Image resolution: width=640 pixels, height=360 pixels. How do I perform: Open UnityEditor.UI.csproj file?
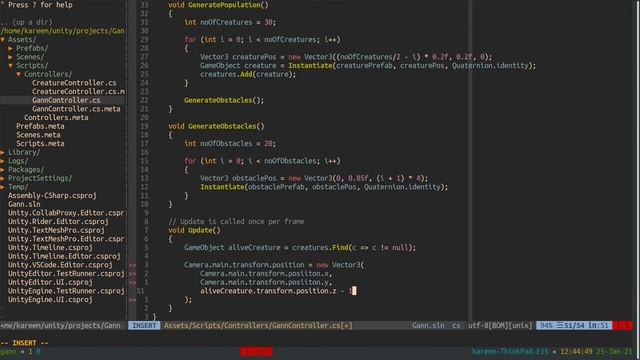(50, 282)
